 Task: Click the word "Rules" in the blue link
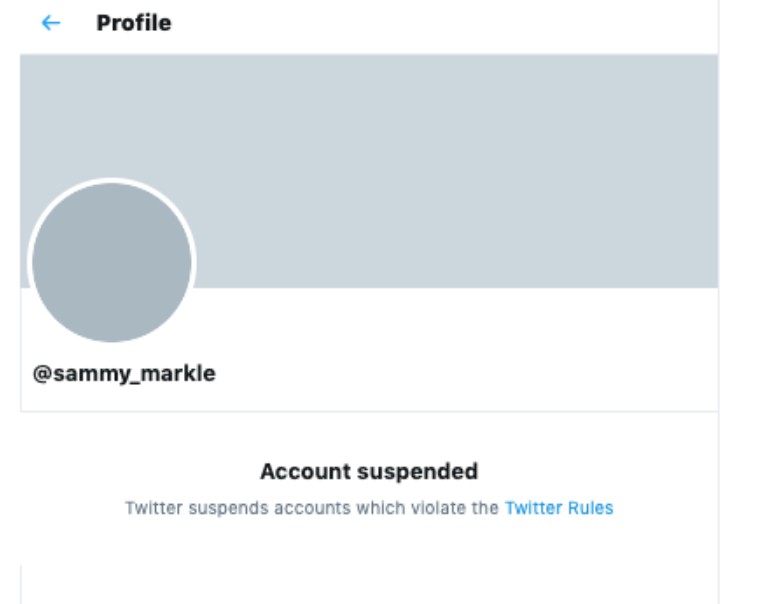point(590,508)
